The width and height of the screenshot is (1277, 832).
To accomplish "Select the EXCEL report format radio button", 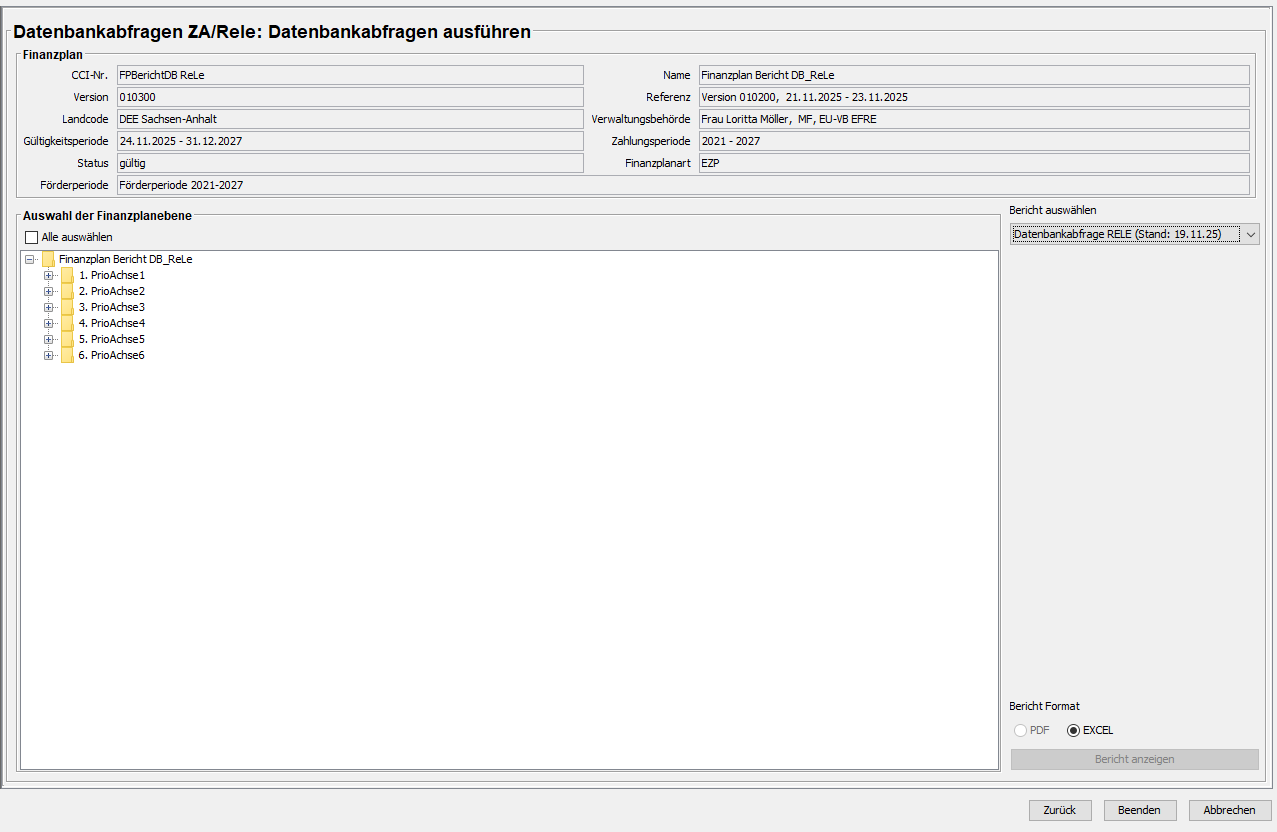I will click(1073, 730).
